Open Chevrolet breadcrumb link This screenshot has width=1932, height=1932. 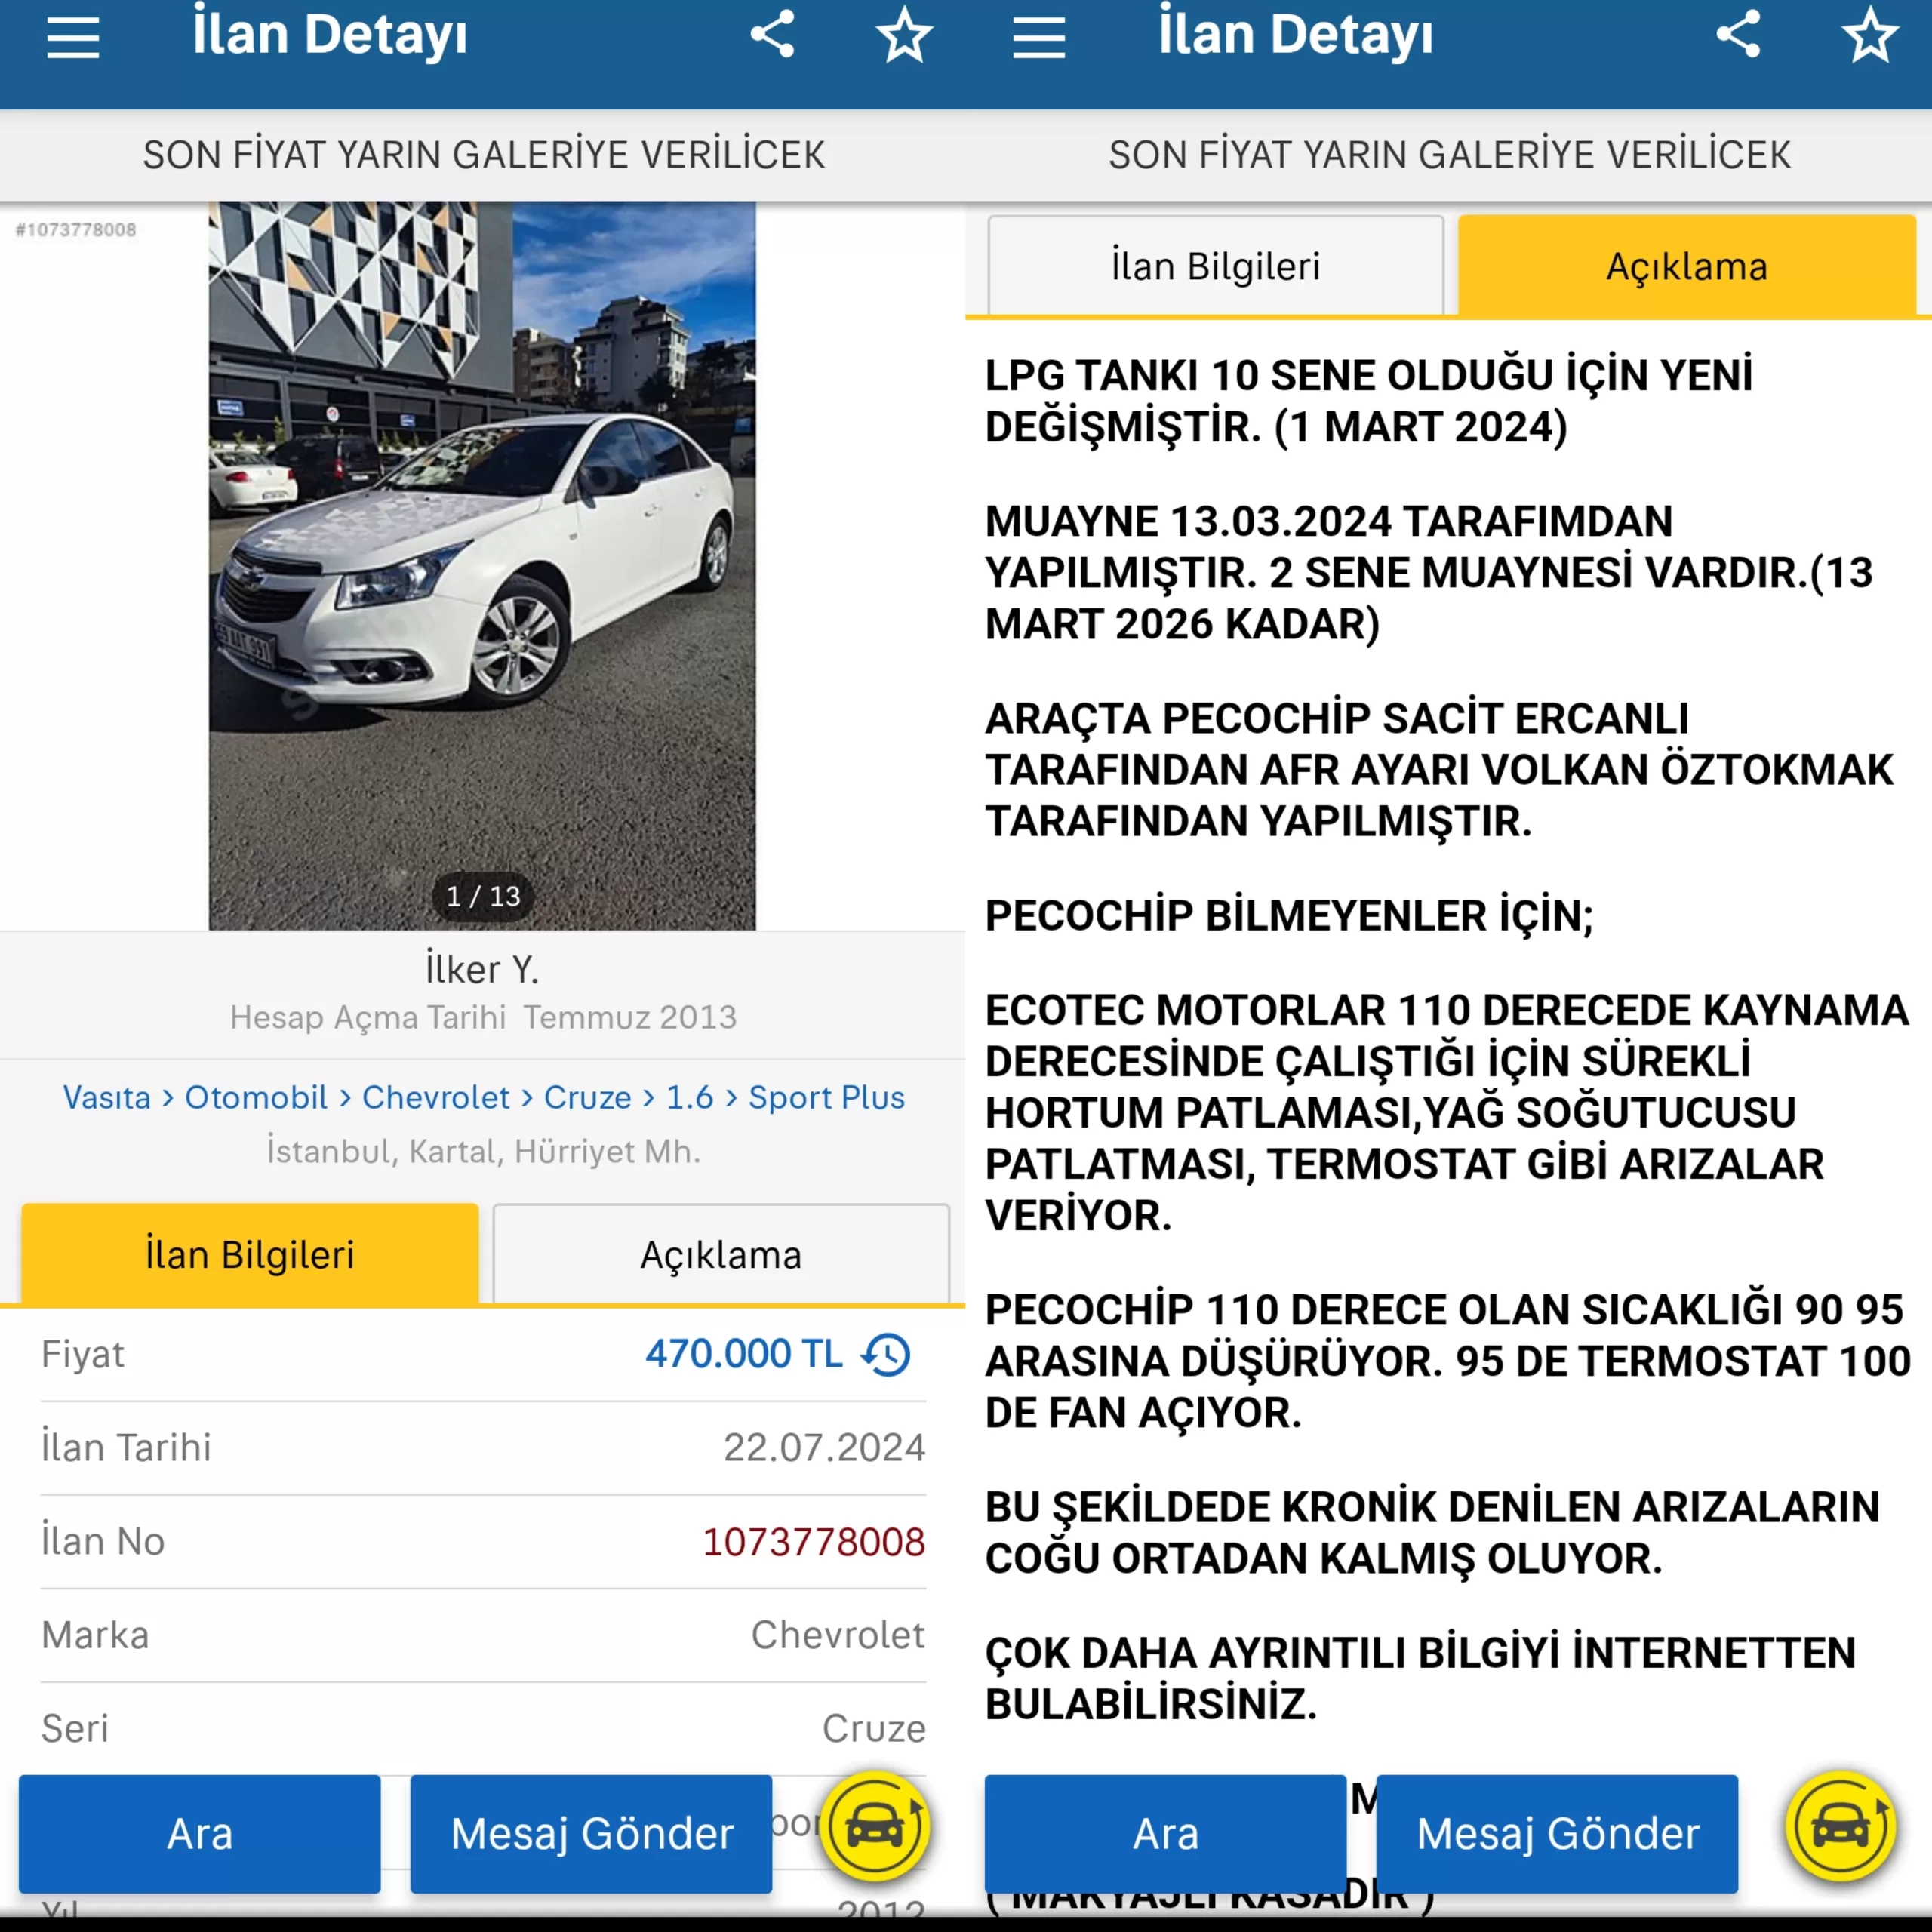click(436, 1097)
